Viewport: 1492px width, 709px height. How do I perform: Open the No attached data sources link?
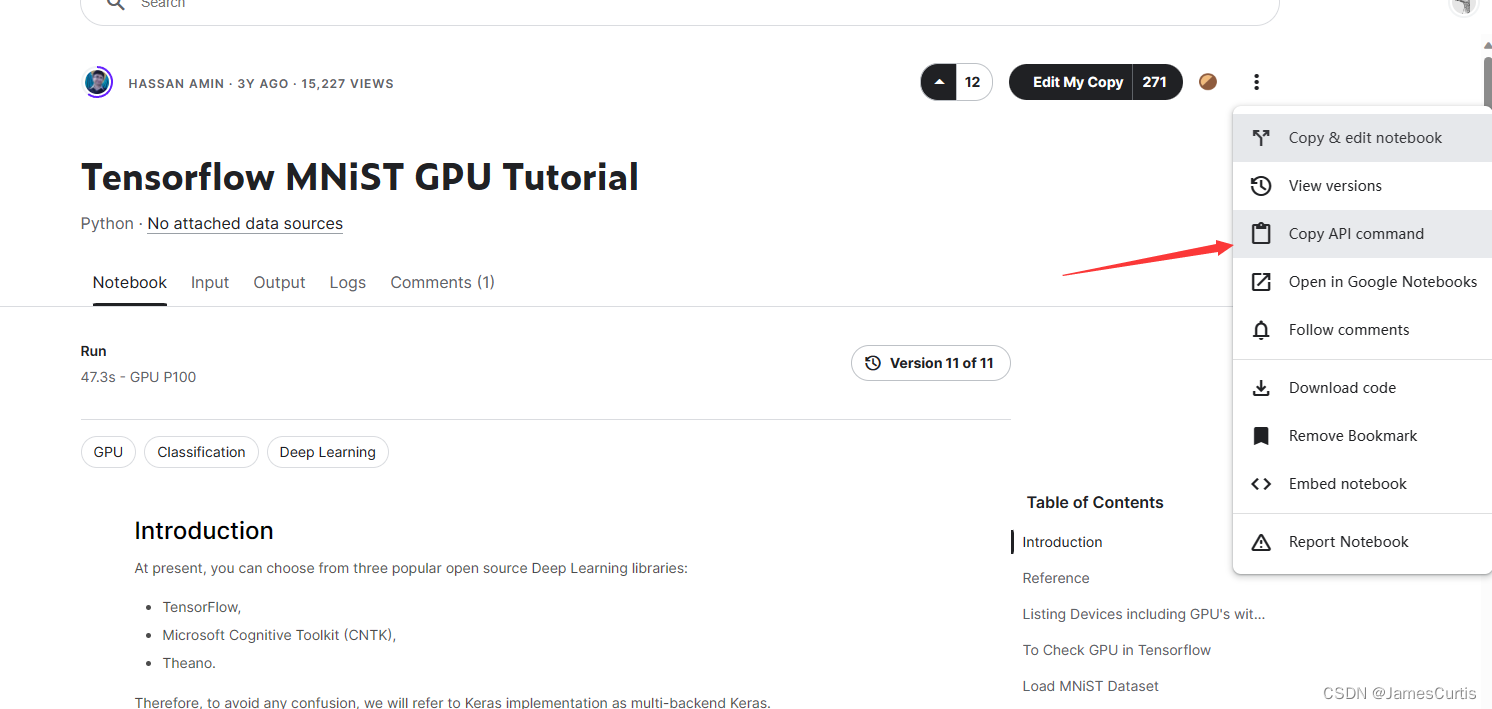245,224
